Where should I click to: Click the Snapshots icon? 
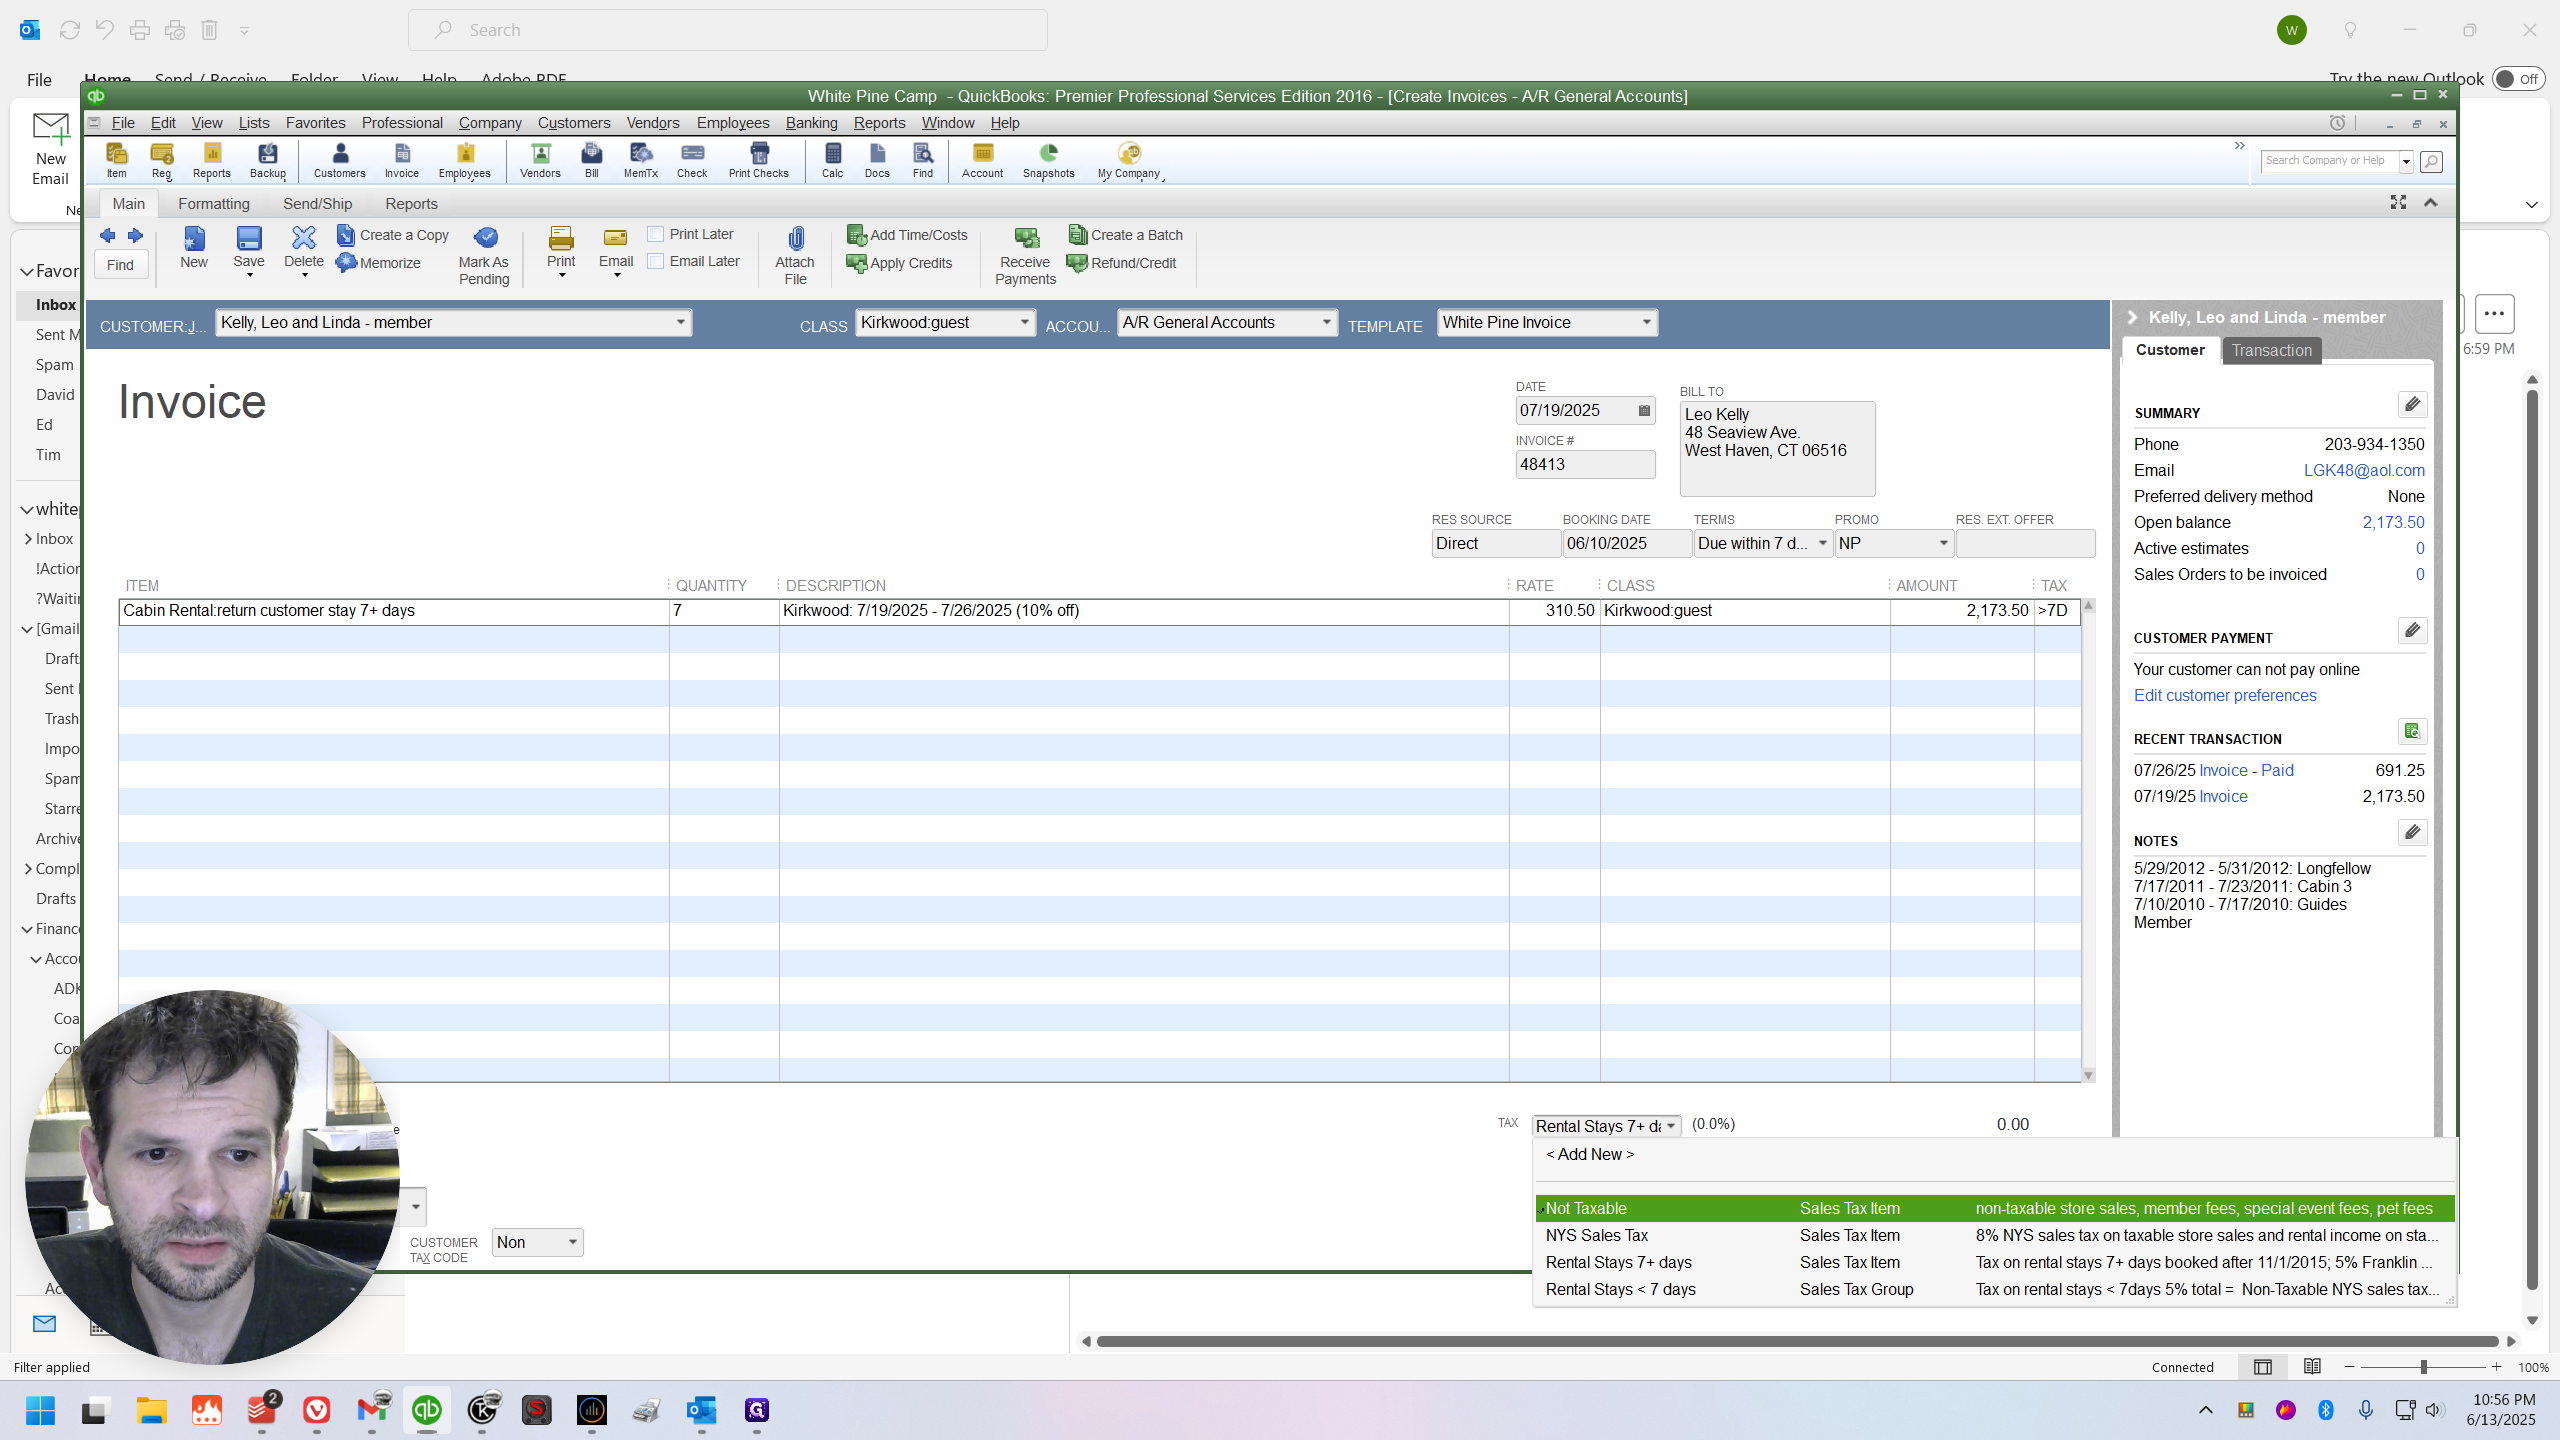pos(1048,160)
